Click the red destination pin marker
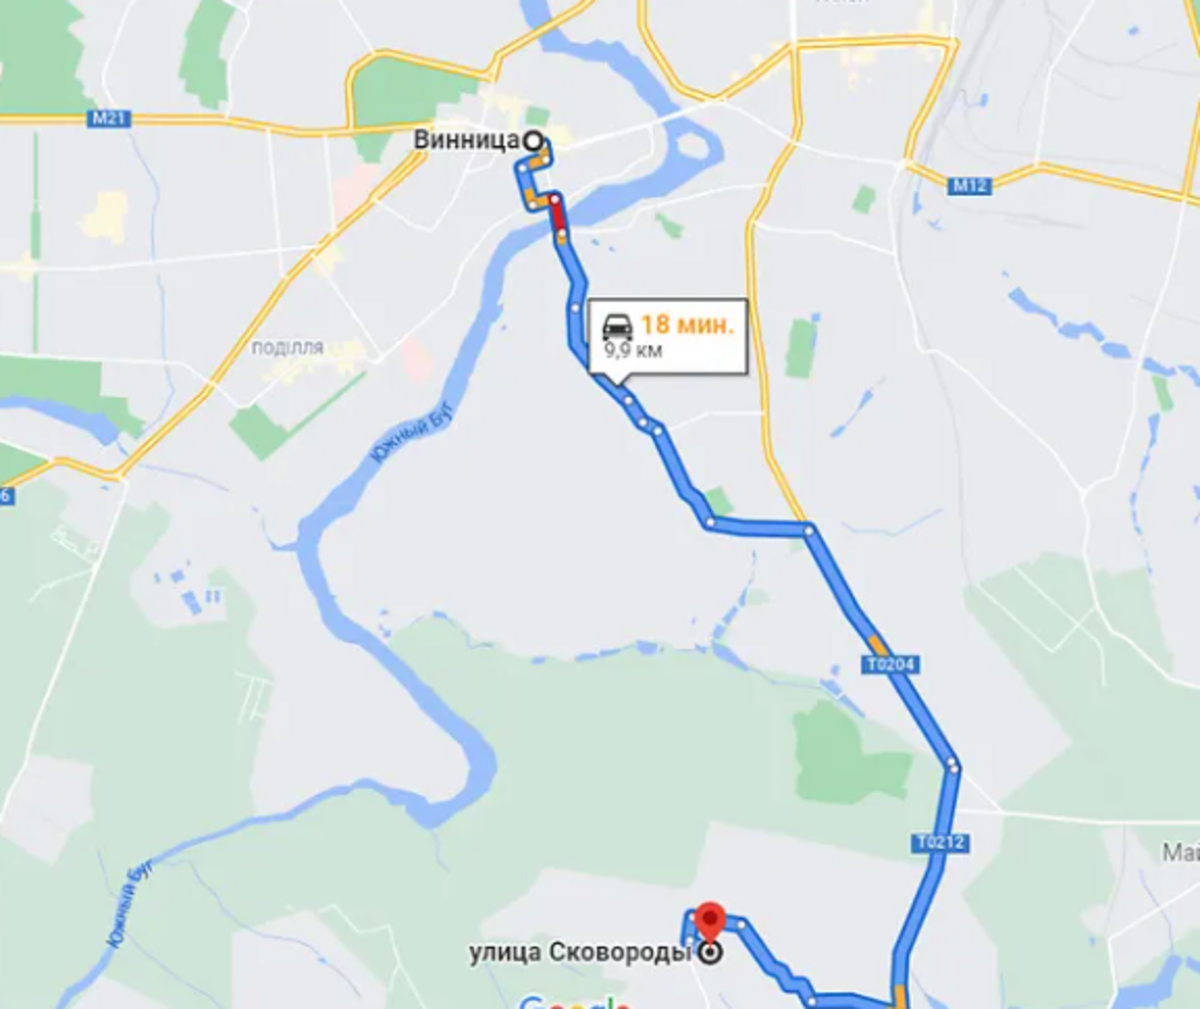The width and height of the screenshot is (1200, 1009). coord(710,922)
